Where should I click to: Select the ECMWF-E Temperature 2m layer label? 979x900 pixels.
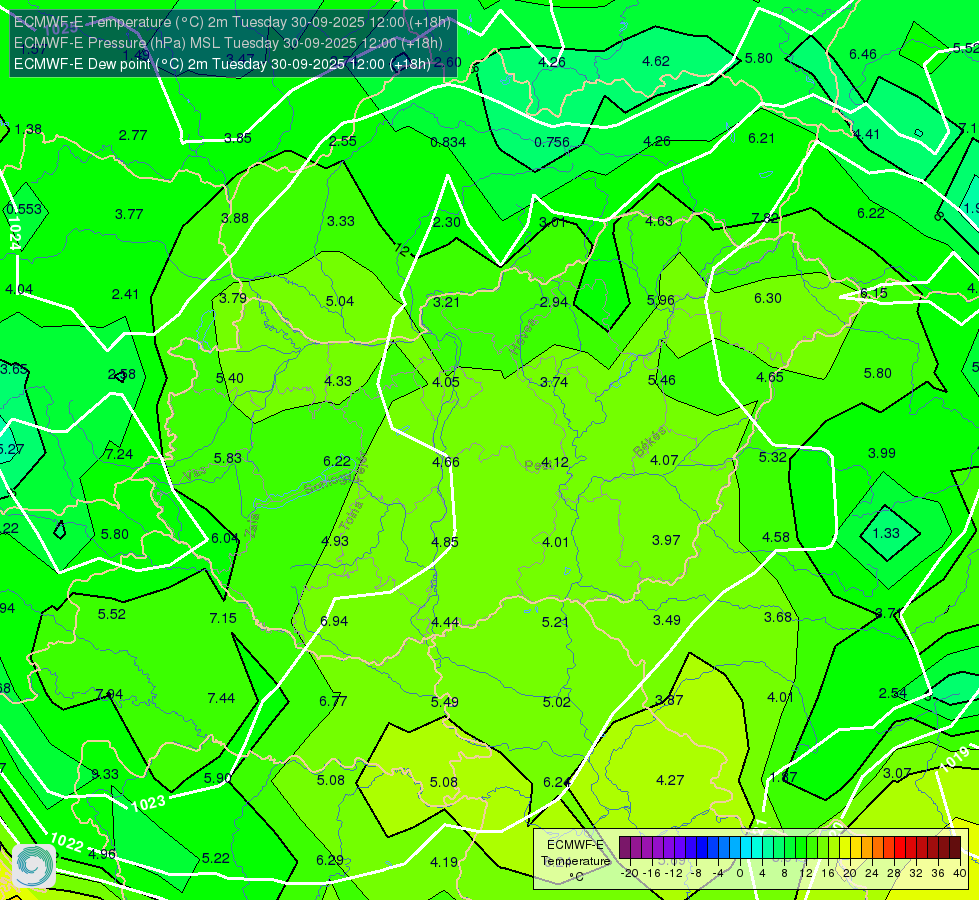(232, 22)
